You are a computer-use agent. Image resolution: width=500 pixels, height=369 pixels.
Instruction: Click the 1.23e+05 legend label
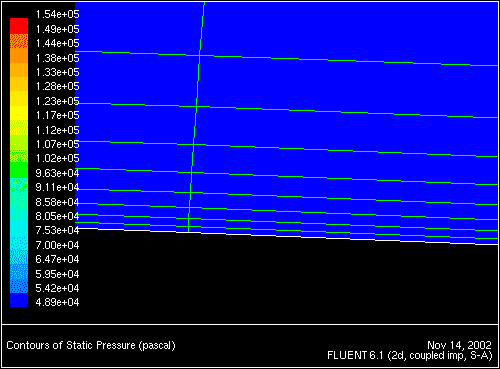[57, 101]
